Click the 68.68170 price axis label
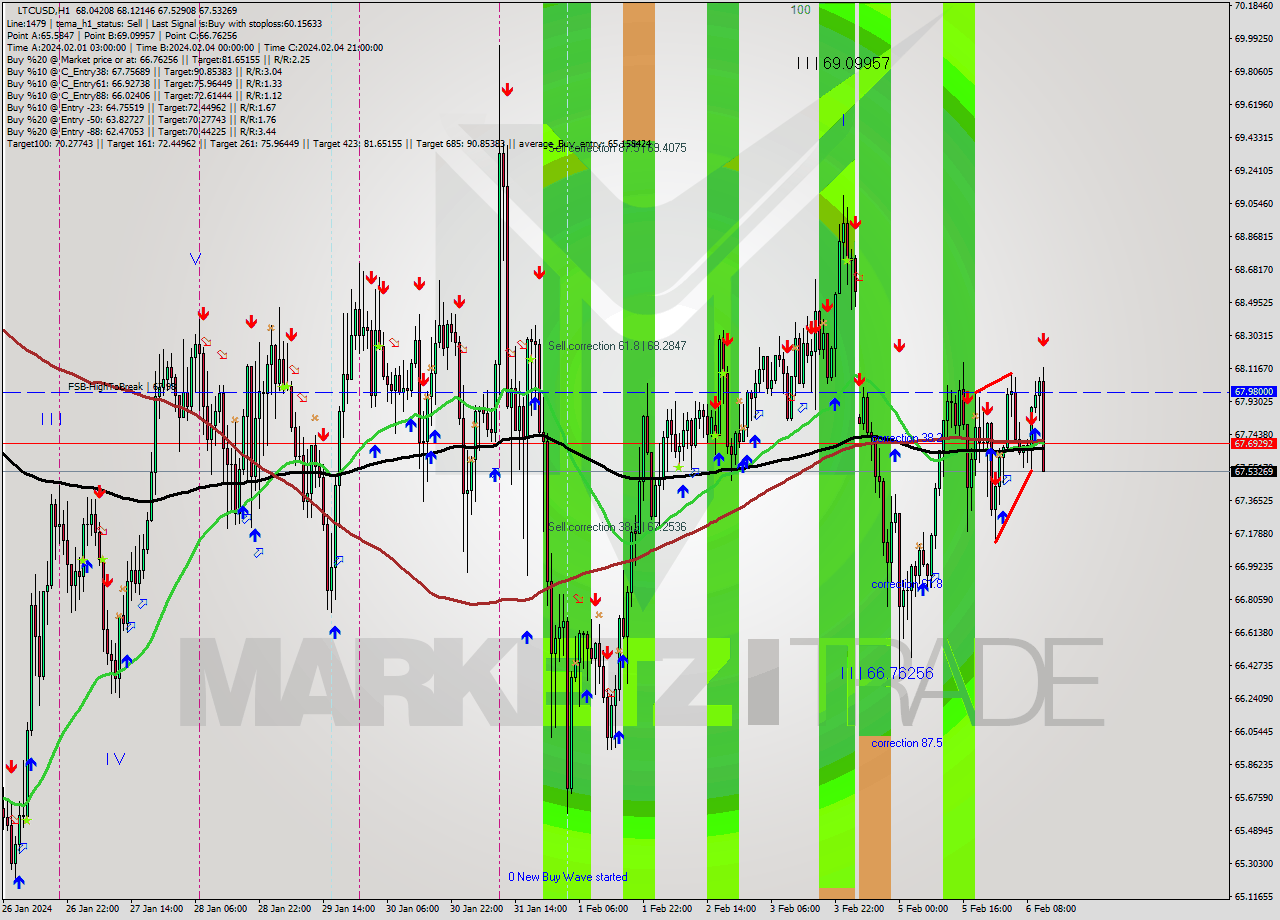Viewport: 1280px width, 920px height. [1253, 270]
